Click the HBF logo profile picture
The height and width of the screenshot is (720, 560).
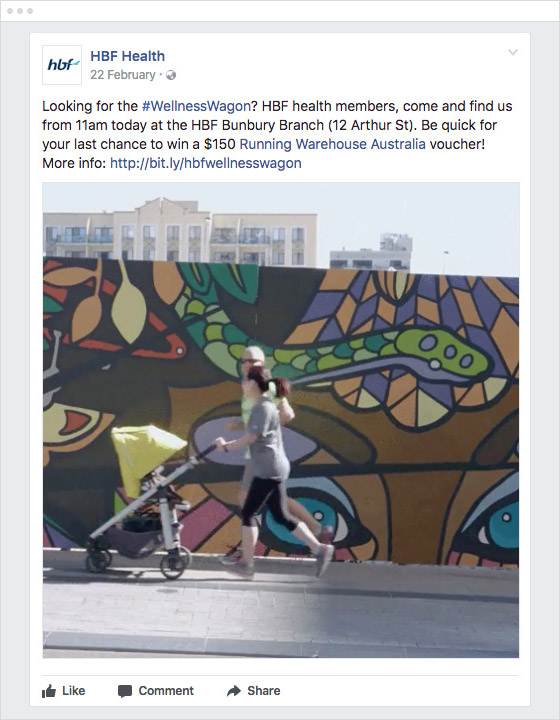click(x=62, y=65)
